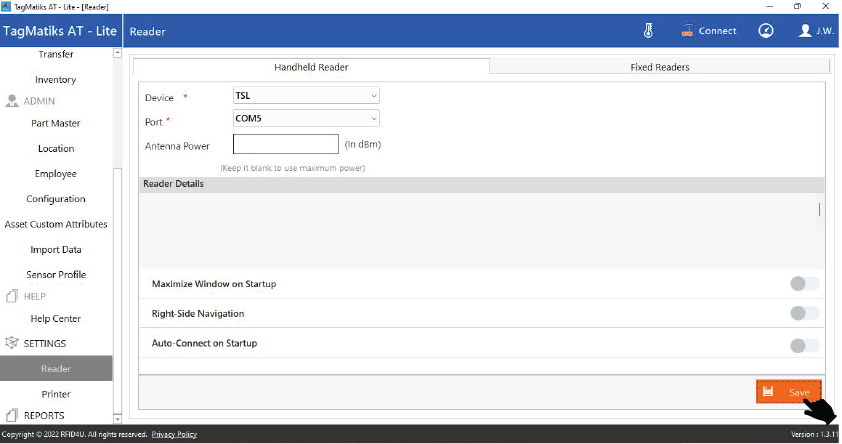Enable Maximize Window on Startup toggle
842x444 pixels.
point(804,284)
